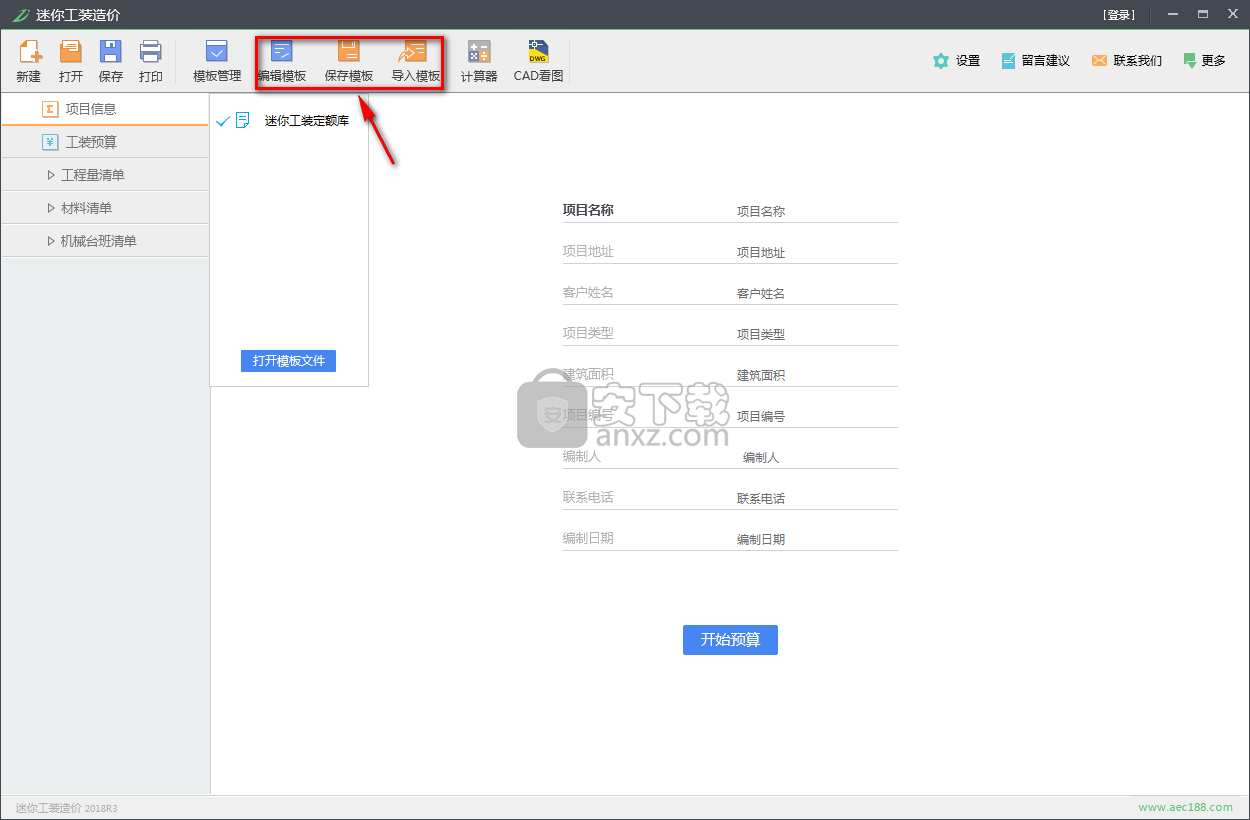The width and height of the screenshot is (1250, 820).
Task: Select the 编制日期 input field
Action: tap(816, 539)
